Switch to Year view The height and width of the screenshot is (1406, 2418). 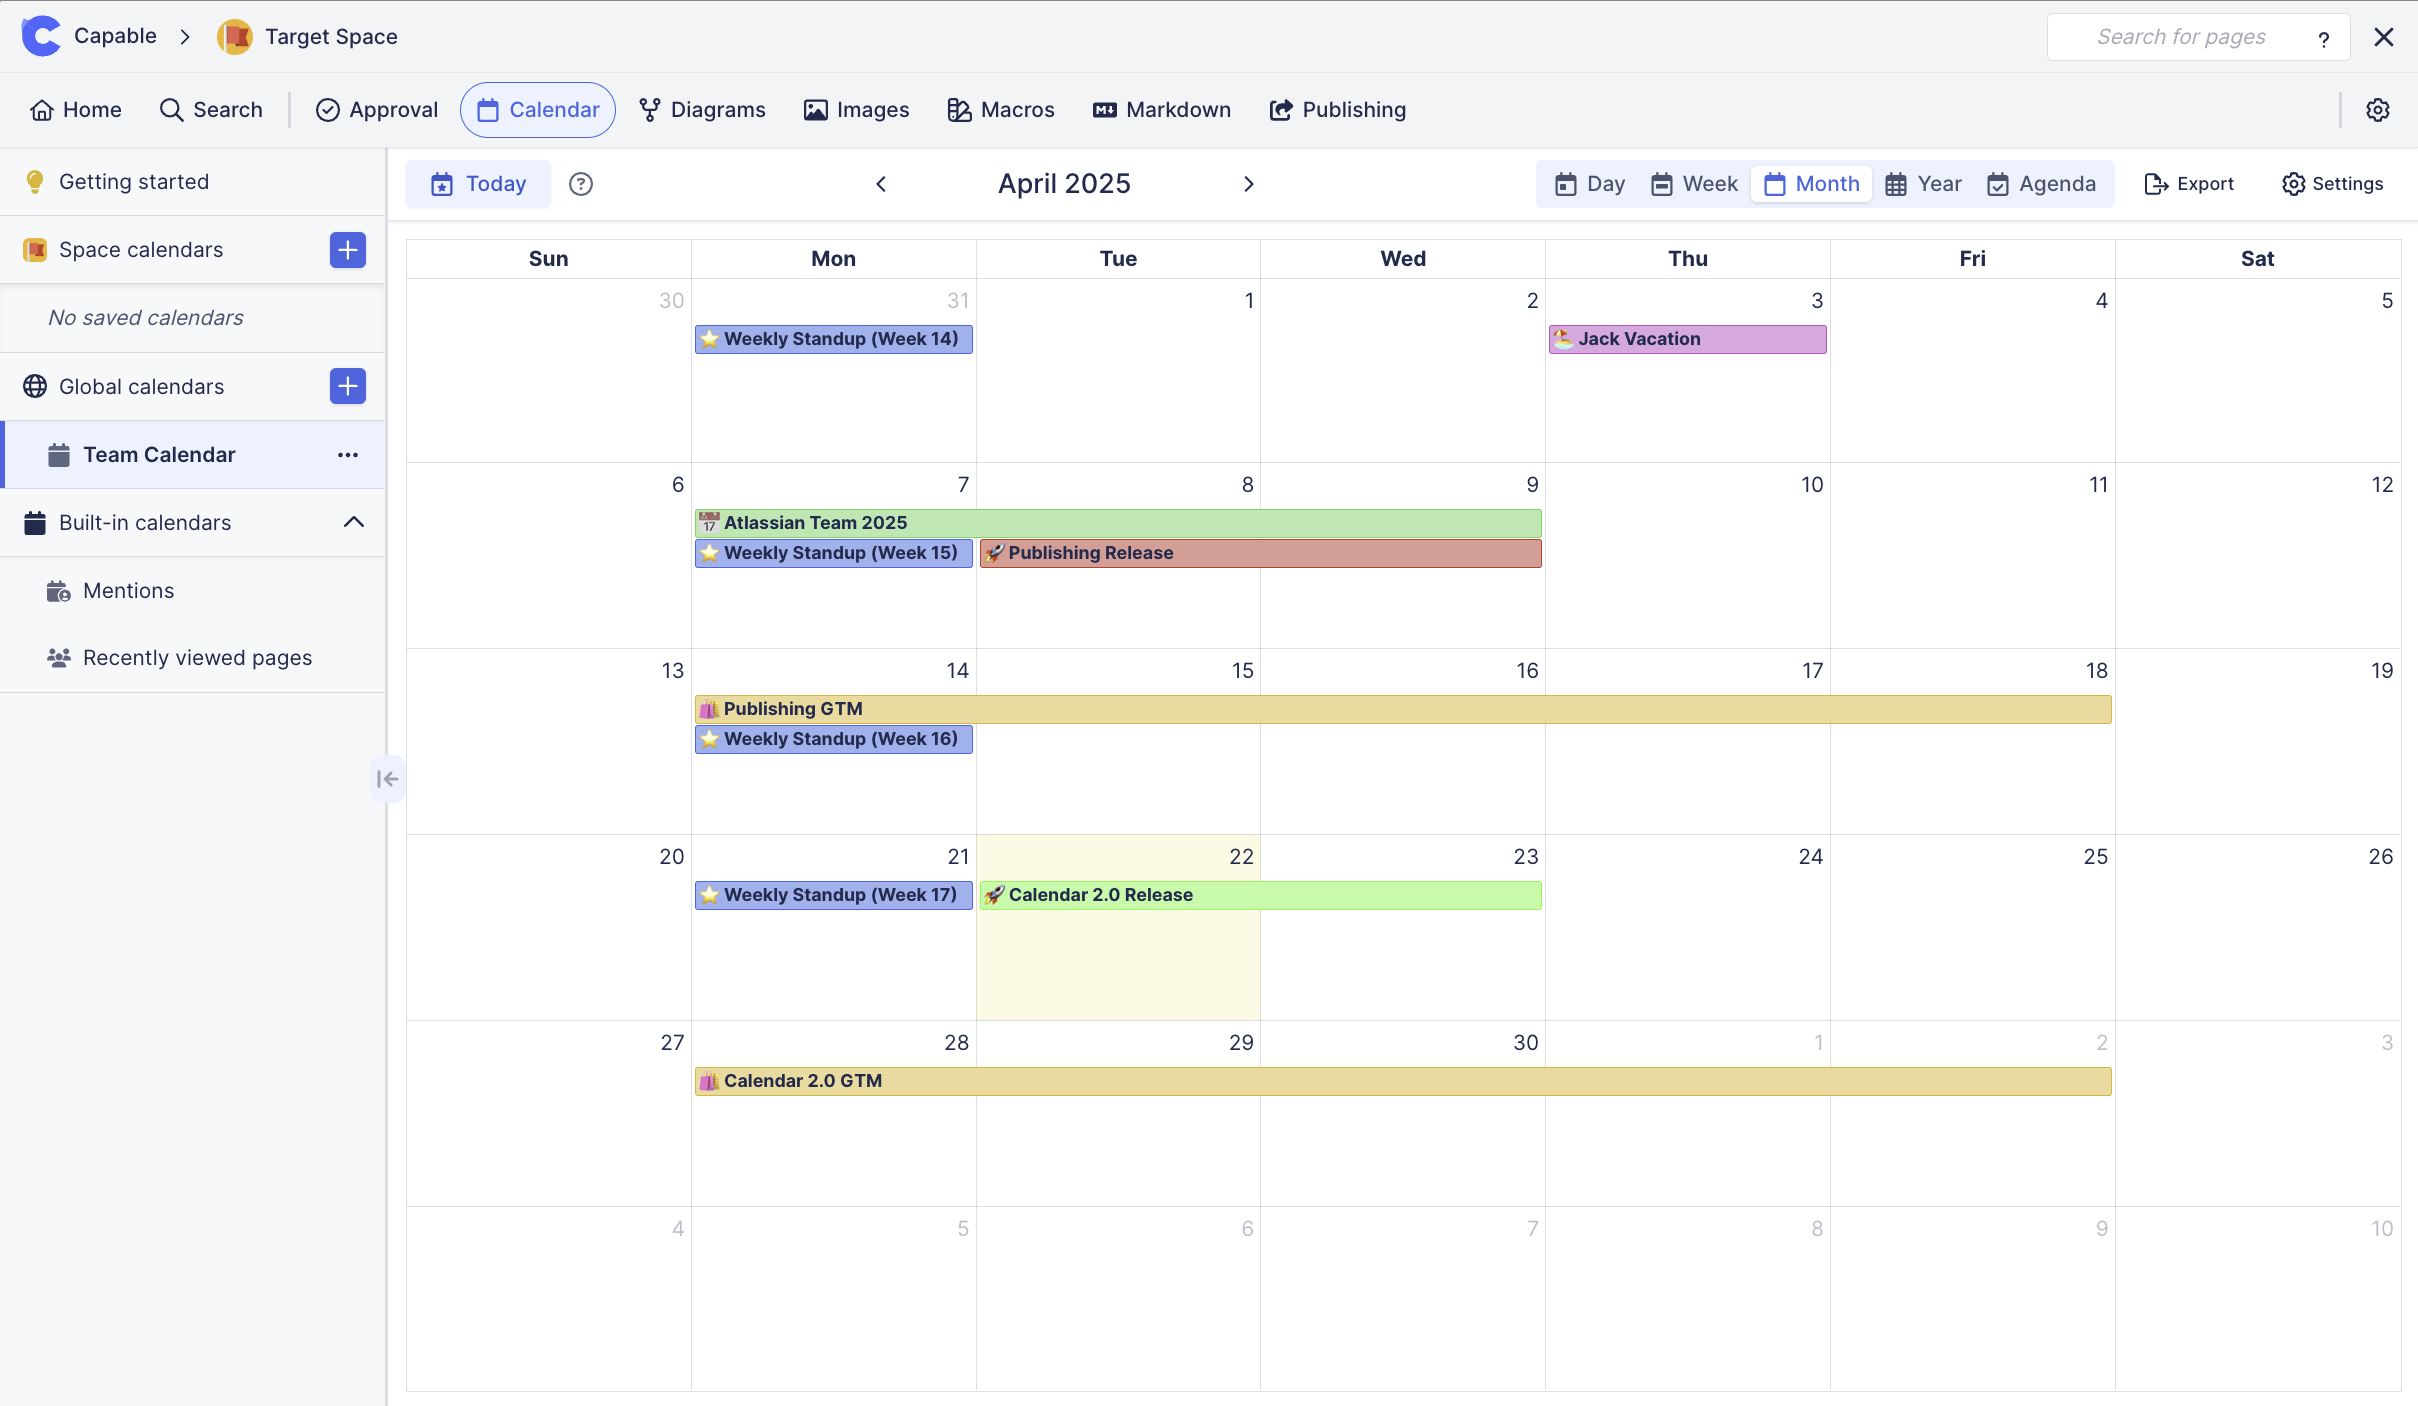coord(1923,184)
